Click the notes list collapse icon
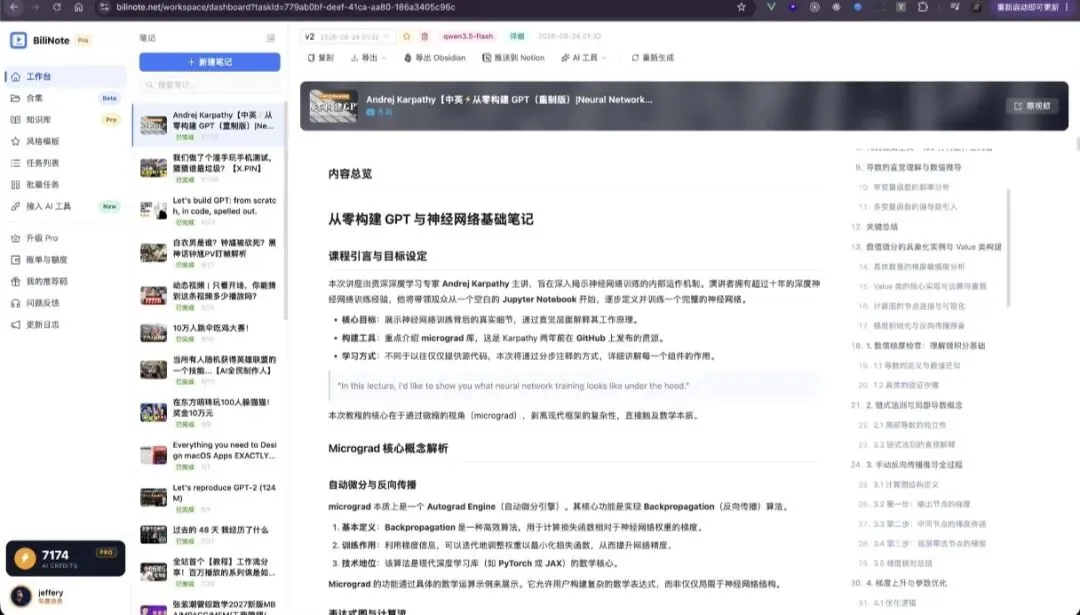The image size is (1080, 615). tap(271, 38)
